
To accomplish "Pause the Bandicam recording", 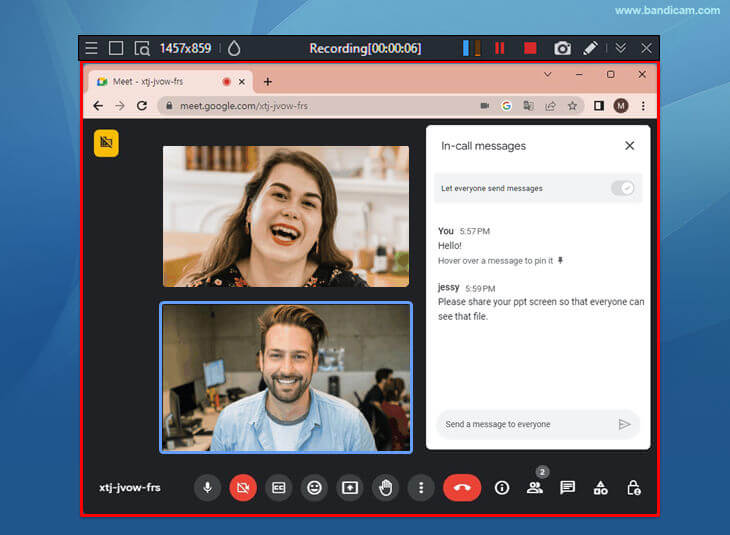I will click(500, 48).
